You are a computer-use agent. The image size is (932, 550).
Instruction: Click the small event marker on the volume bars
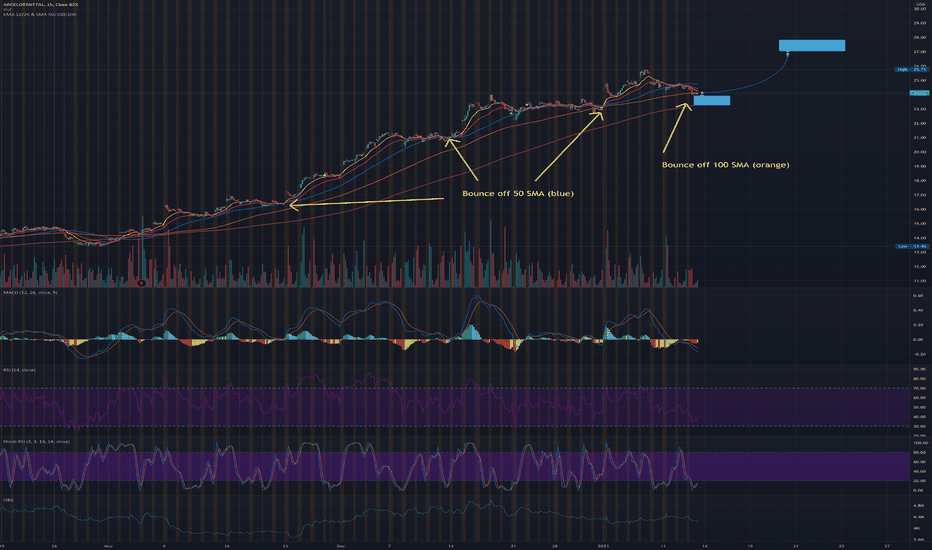tap(141, 283)
